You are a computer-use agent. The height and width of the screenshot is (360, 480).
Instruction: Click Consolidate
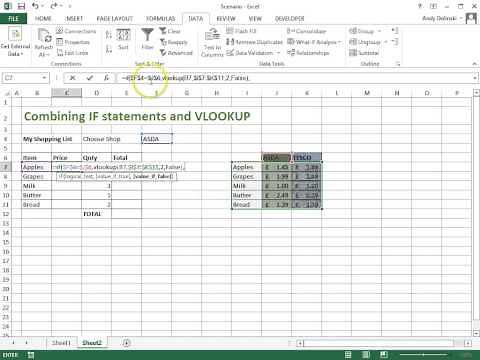307,31
